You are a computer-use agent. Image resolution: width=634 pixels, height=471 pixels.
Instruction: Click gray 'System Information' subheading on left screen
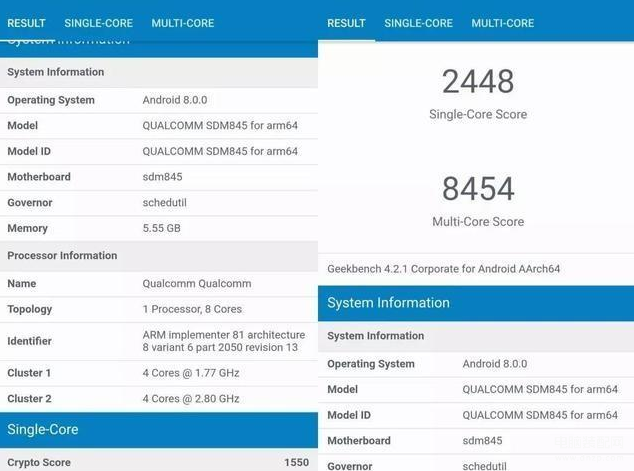click(x=56, y=72)
